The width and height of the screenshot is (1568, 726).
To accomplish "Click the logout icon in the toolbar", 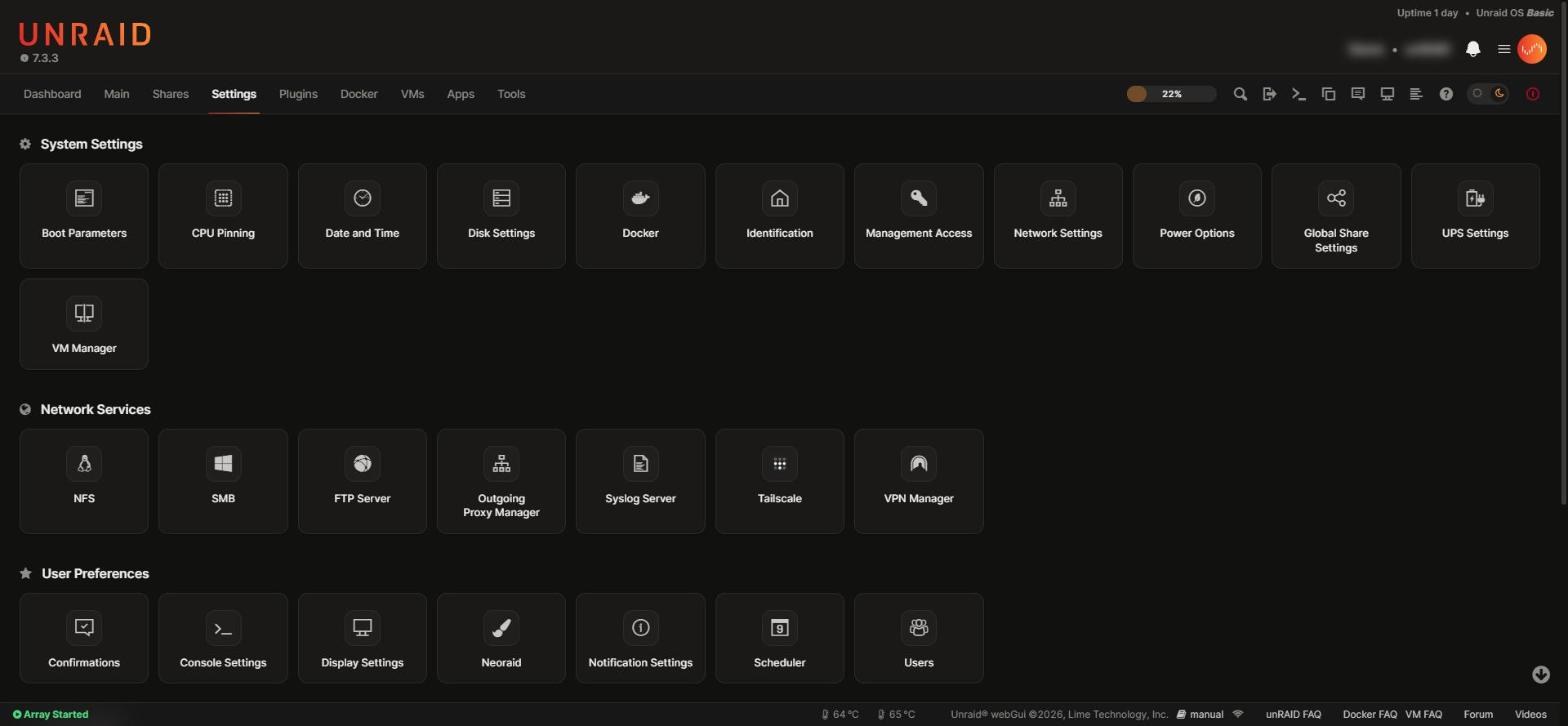I will pyautogui.click(x=1269, y=94).
